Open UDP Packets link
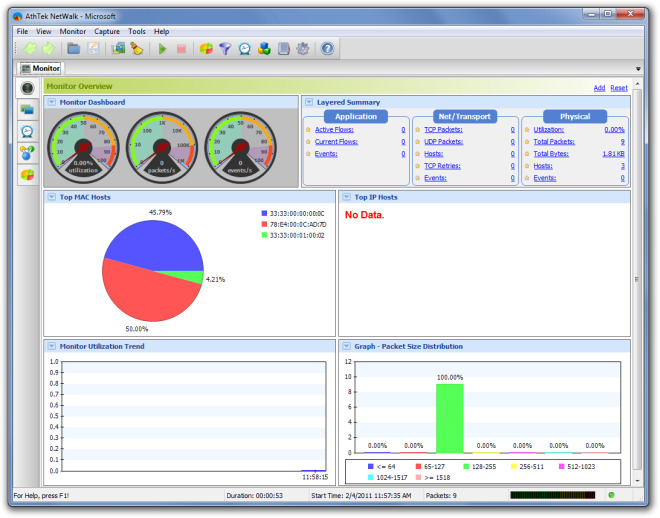Screen dimensions: 660x518 tap(444, 142)
